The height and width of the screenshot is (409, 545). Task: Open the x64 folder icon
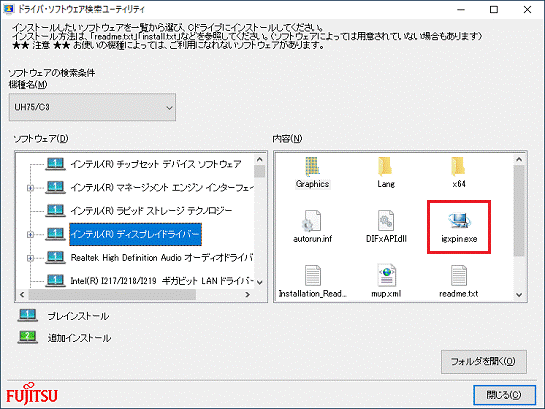458,166
